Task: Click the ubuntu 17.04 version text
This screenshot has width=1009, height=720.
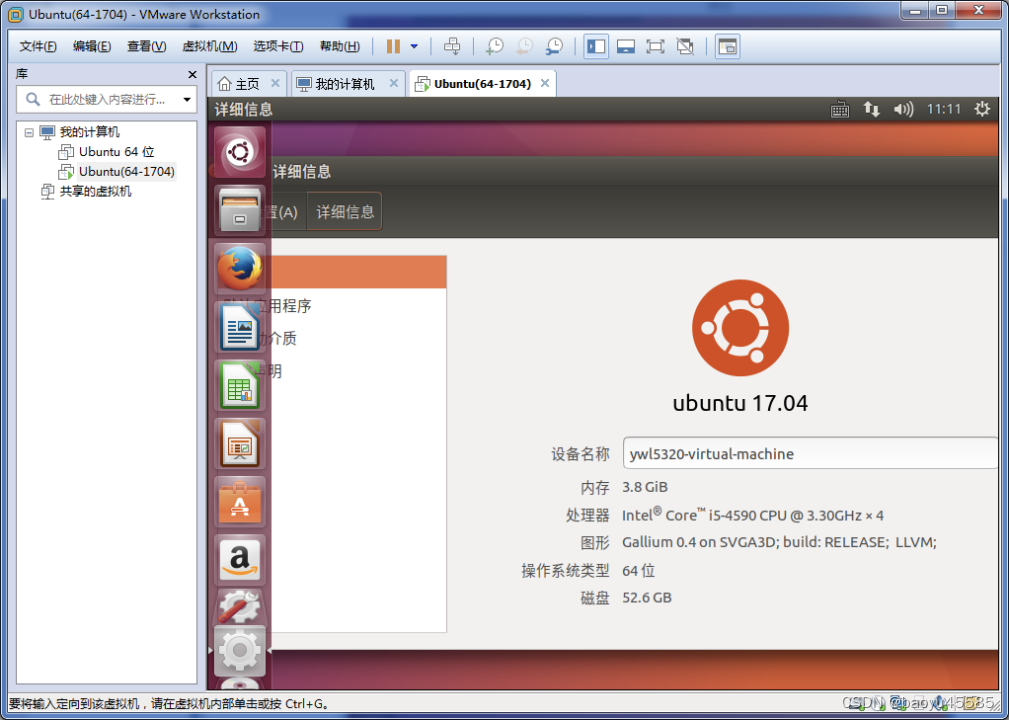Action: (x=740, y=403)
